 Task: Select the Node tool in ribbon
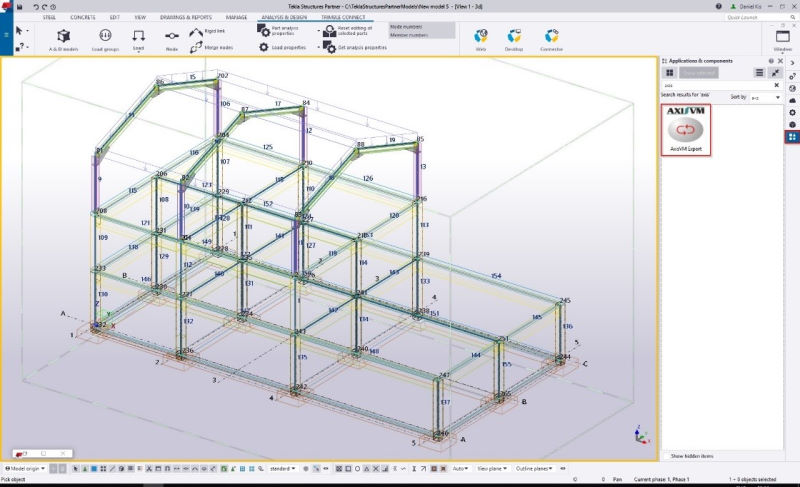click(171, 37)
